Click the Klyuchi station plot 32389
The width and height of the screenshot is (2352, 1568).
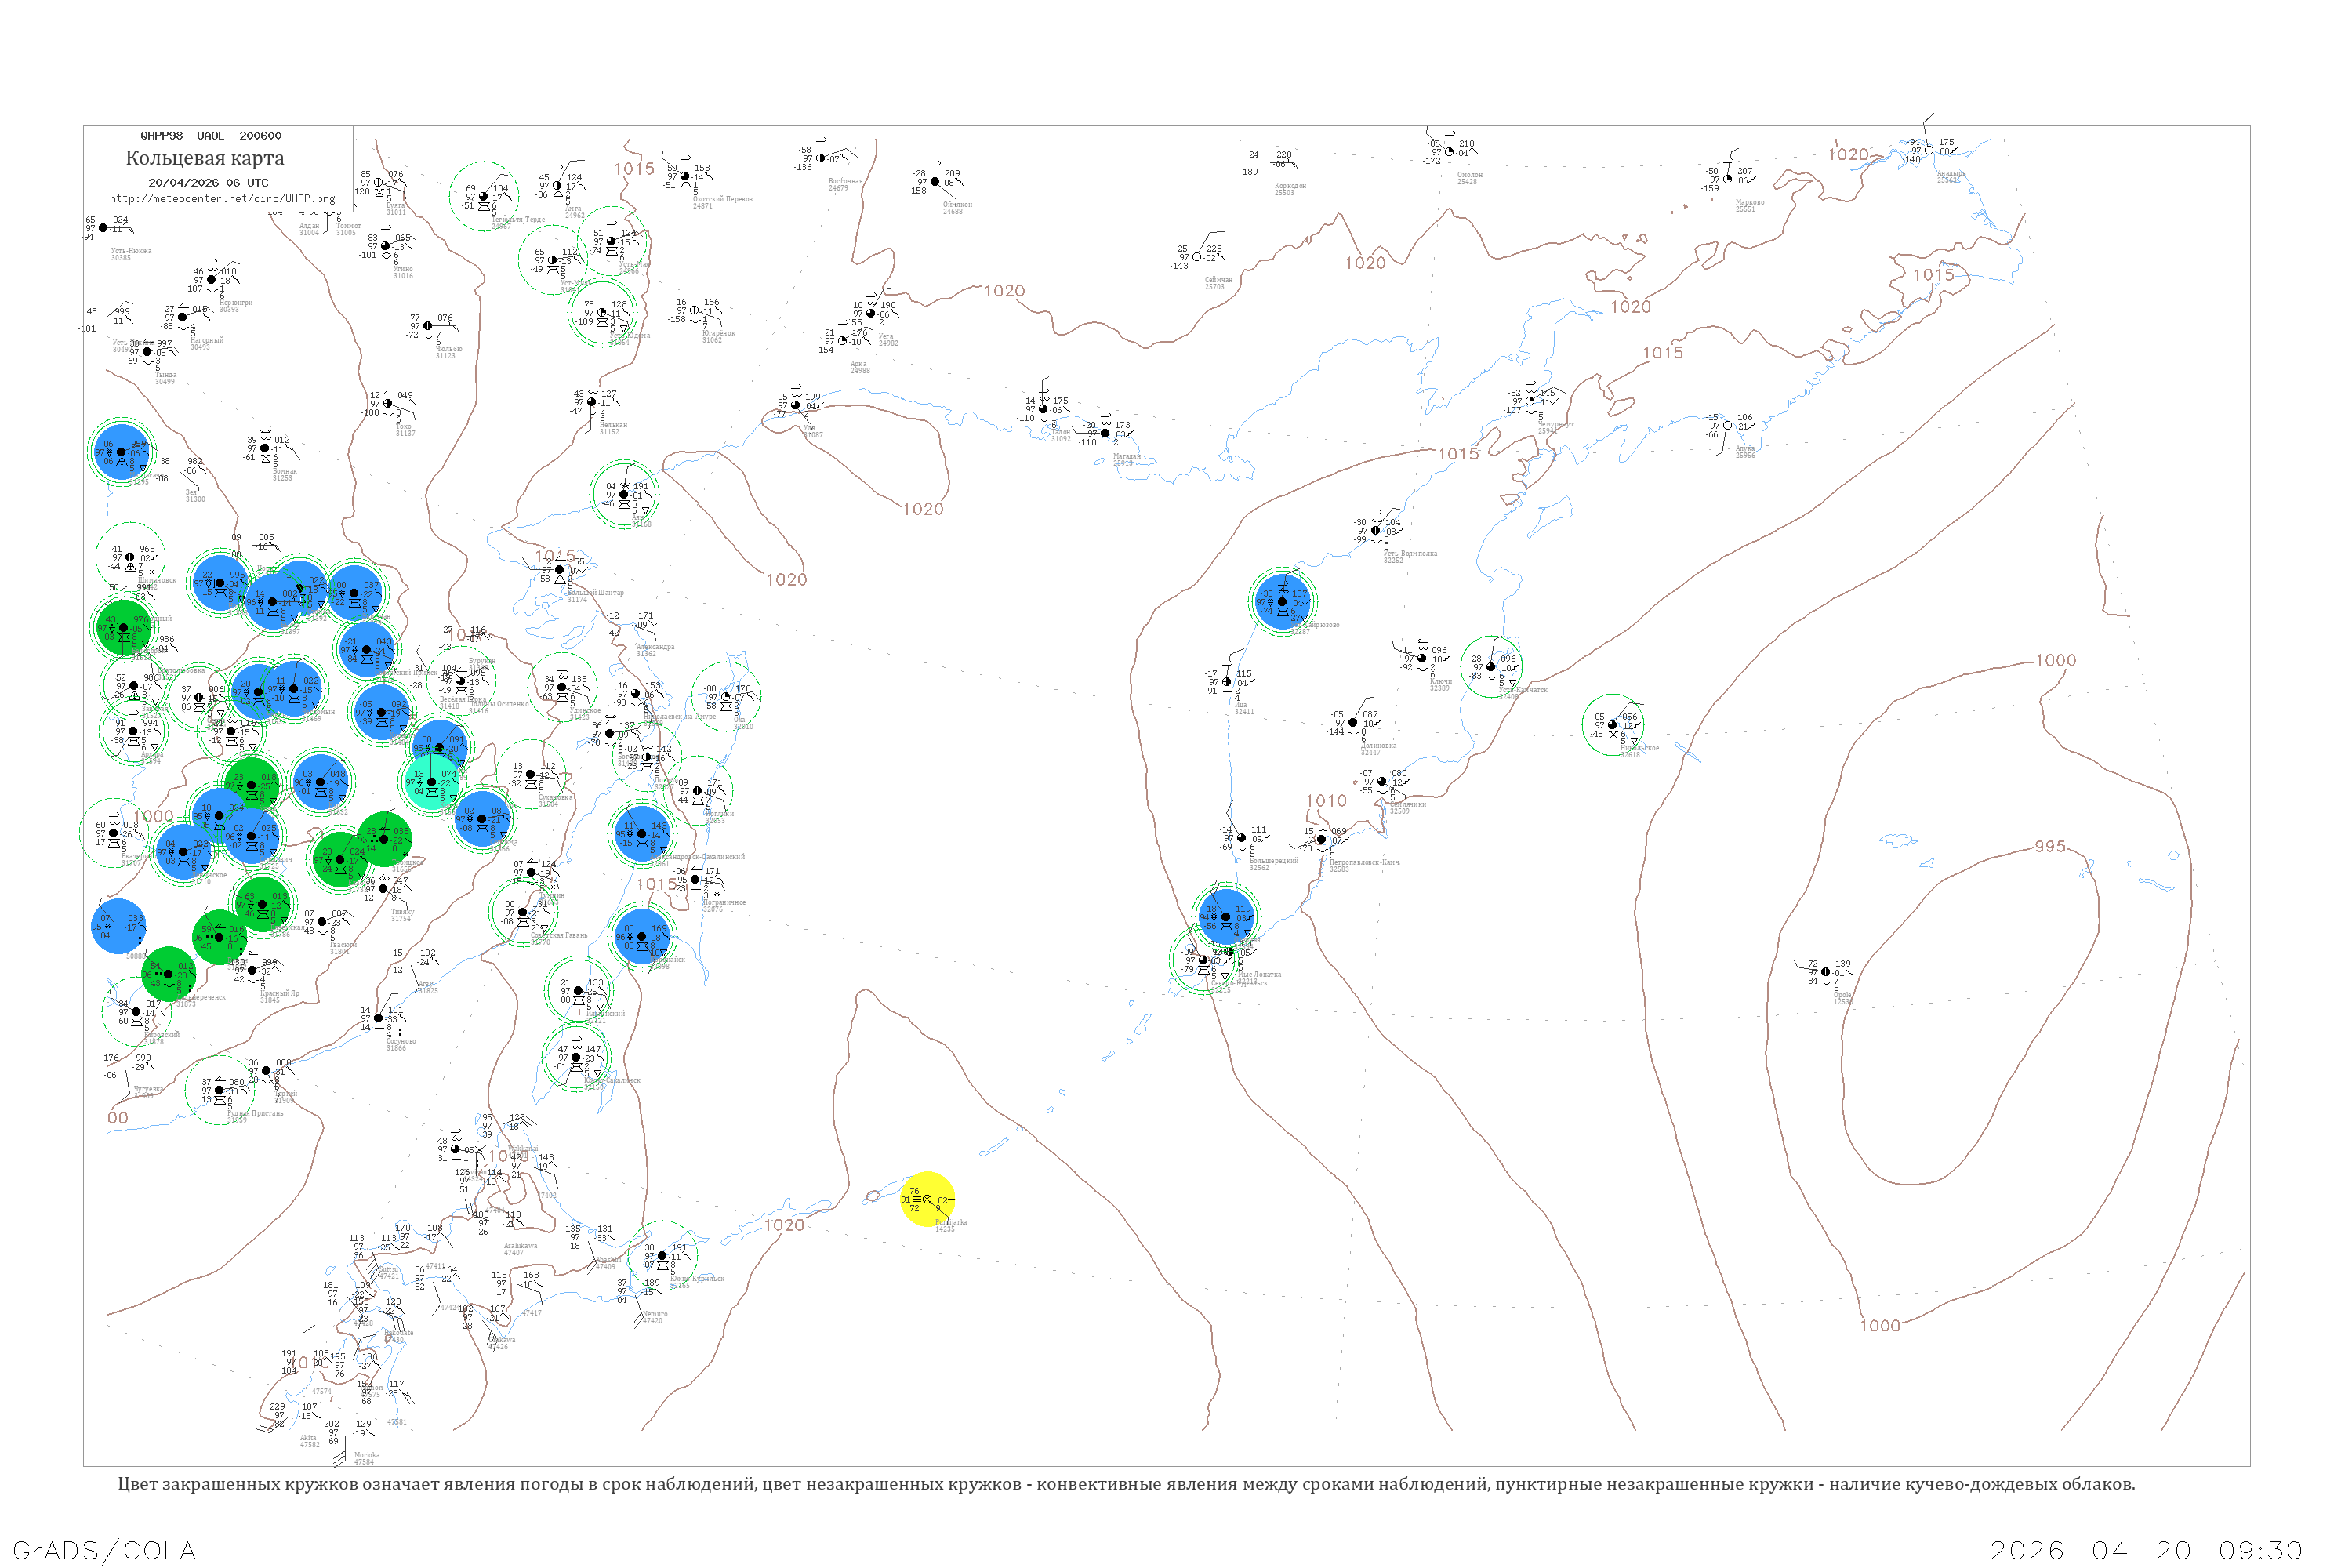(x=1422, y=658)
